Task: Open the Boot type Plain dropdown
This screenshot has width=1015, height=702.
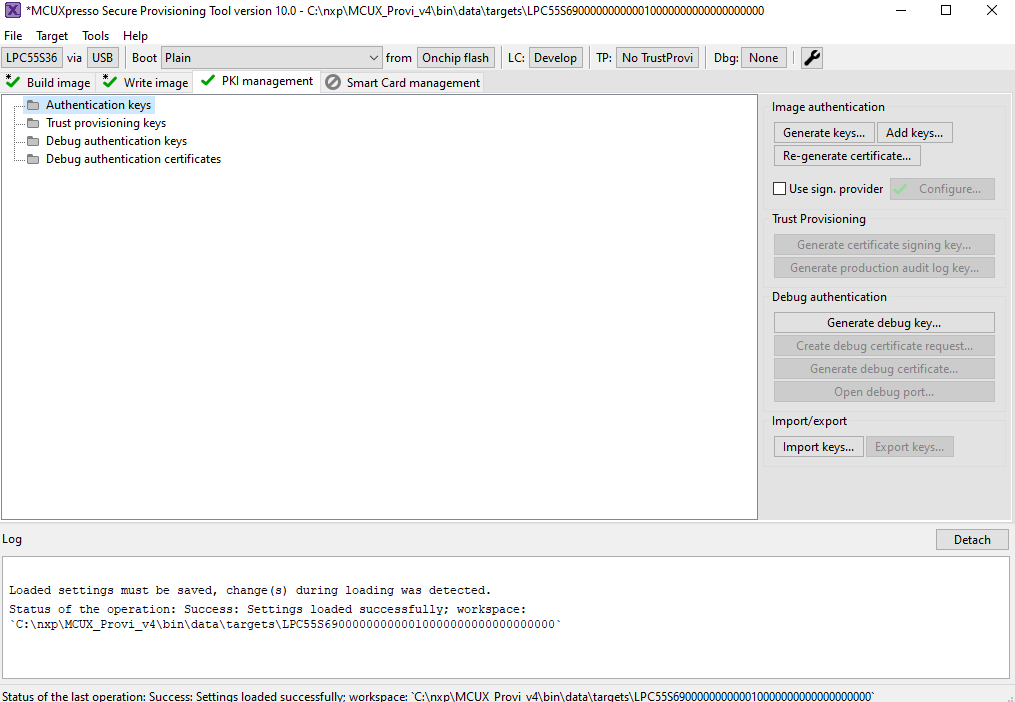Action: (271, 58)
